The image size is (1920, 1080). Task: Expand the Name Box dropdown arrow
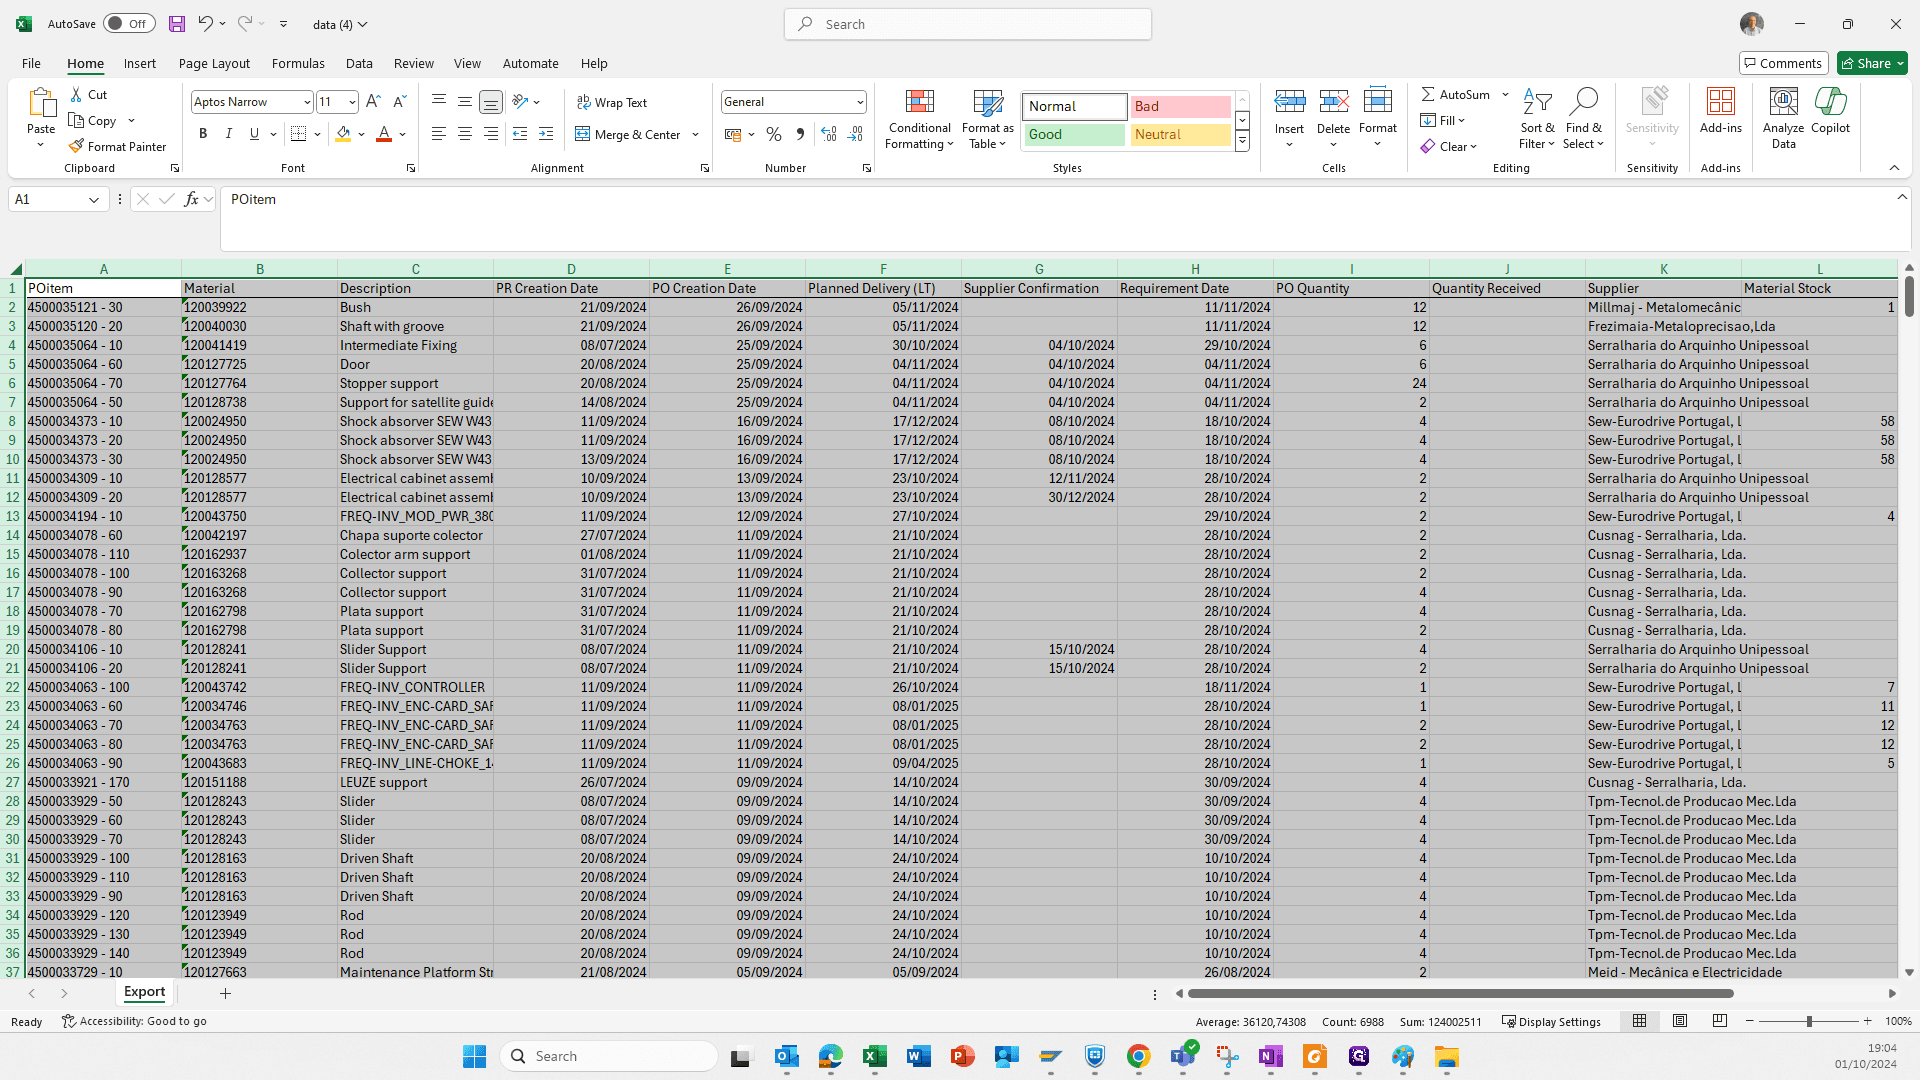pyautogui.click(x=94, y=200)
